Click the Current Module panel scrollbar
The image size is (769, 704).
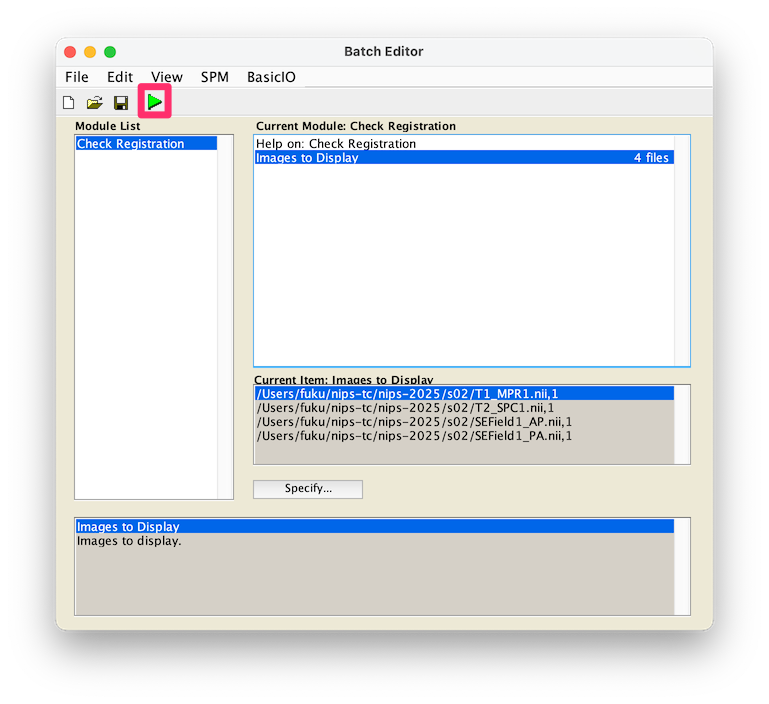682,250
